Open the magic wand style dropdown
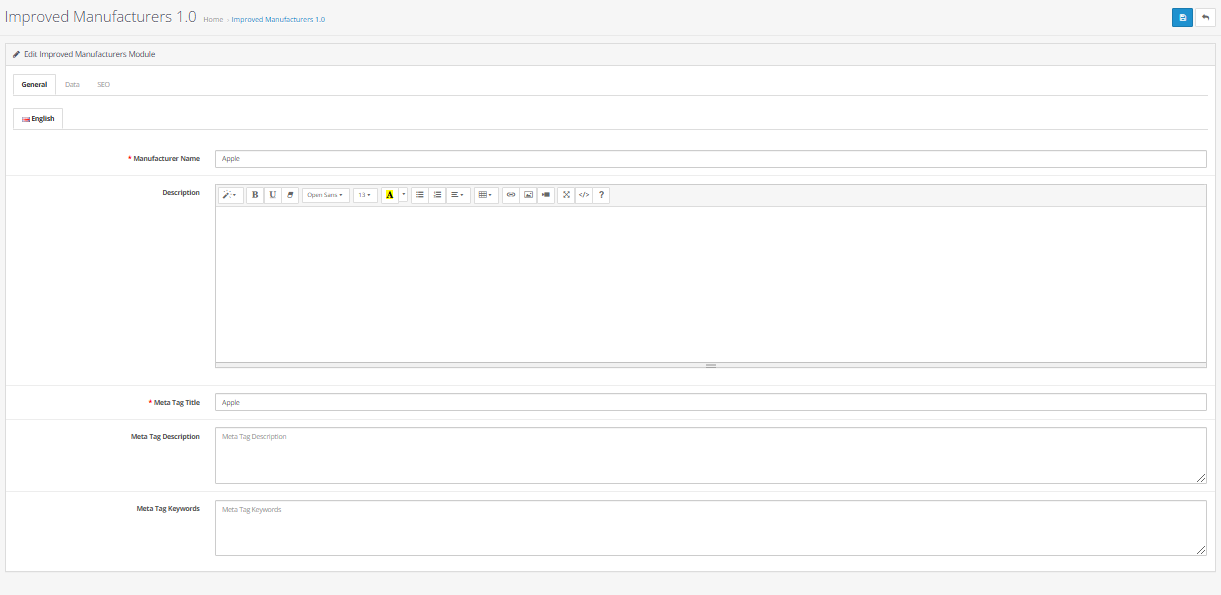The image size is (1221, 595). tap(230, 195)
